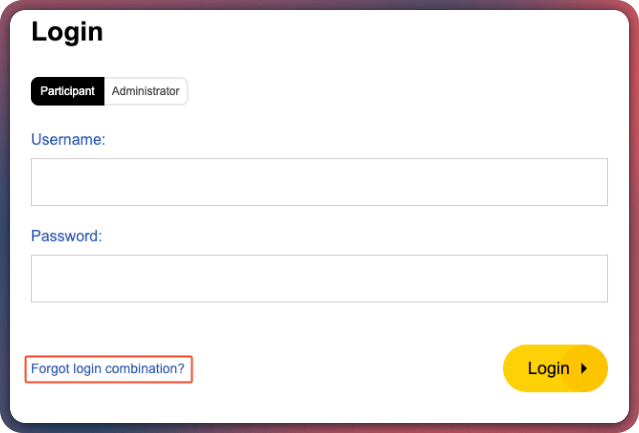The width and height of the screenshot is (639, 433).
Task: Click the dark circle on Login button
Action: click(x=584, y=368)
